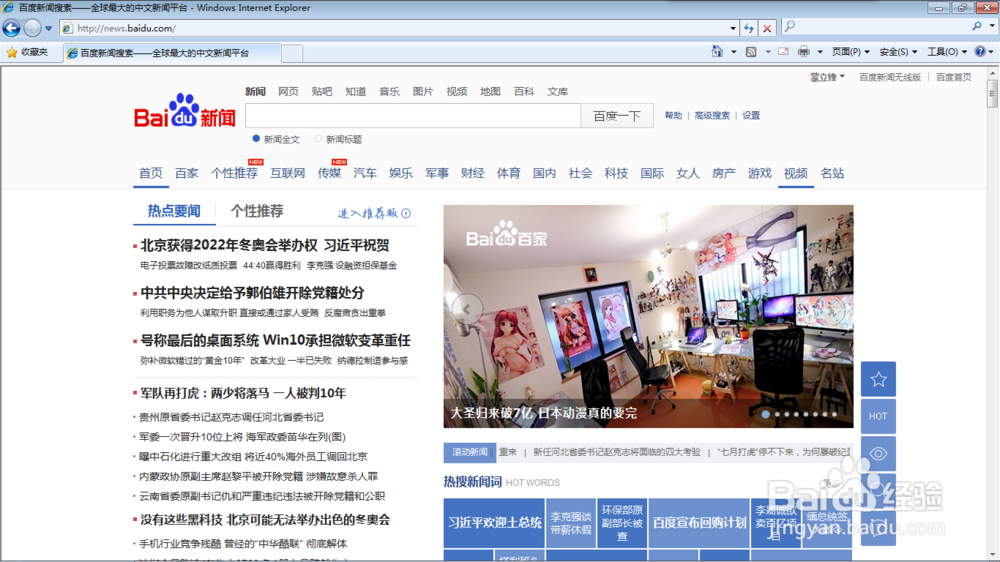
Task: Click the last slide indicator dot on banner
Action: pos(834,414)
